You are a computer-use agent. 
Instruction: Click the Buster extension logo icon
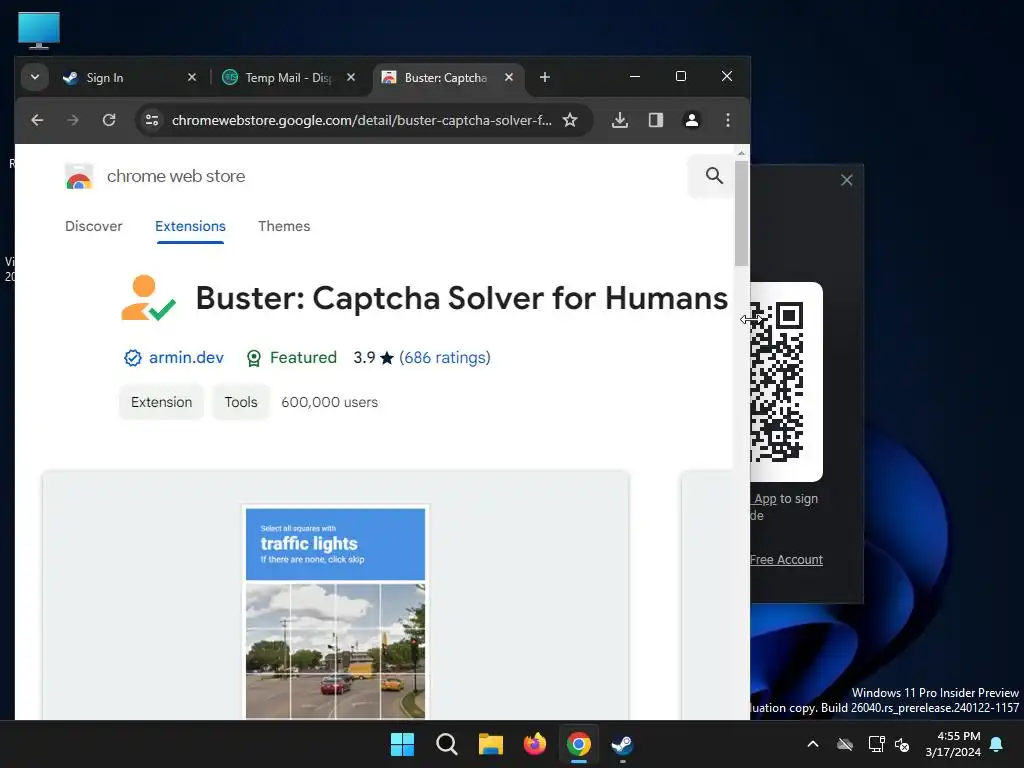click(x=148, y=298)
